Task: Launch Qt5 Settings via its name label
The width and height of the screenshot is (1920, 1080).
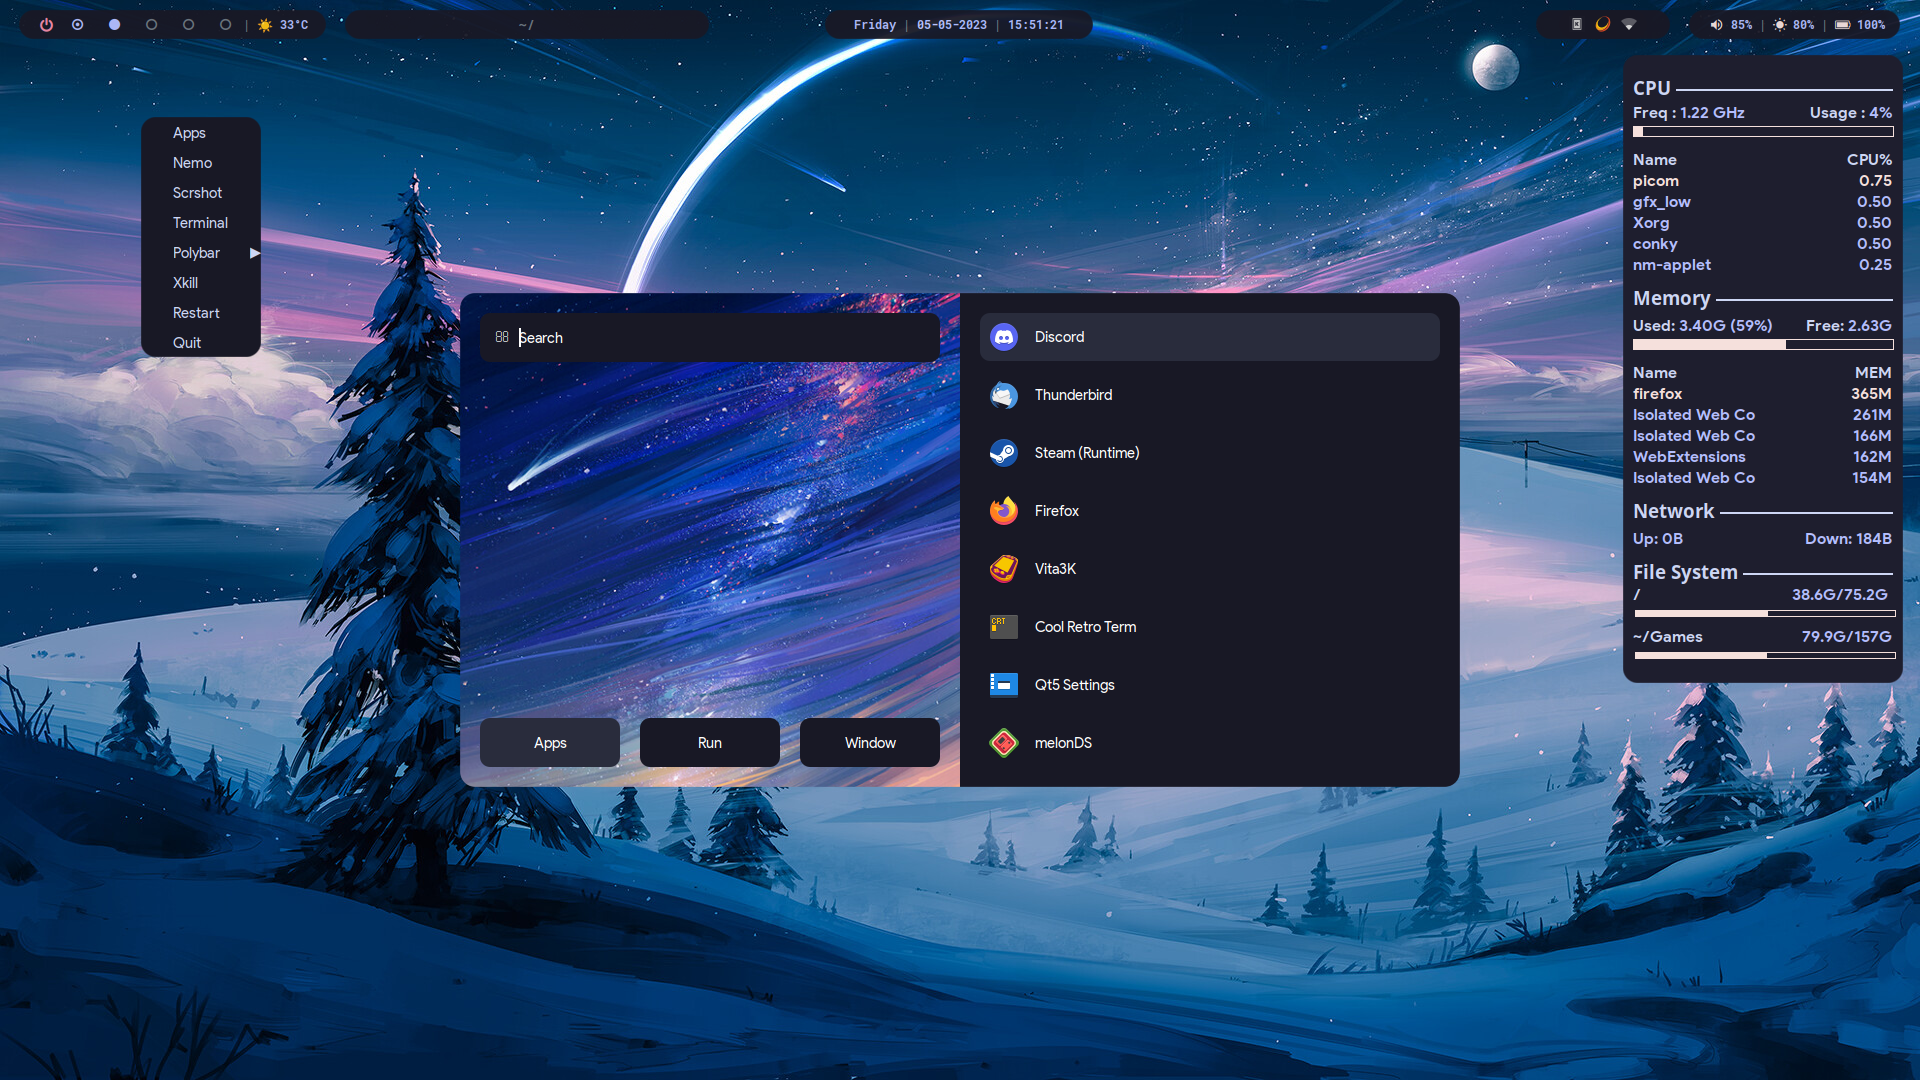Action: click(1074, 685)
